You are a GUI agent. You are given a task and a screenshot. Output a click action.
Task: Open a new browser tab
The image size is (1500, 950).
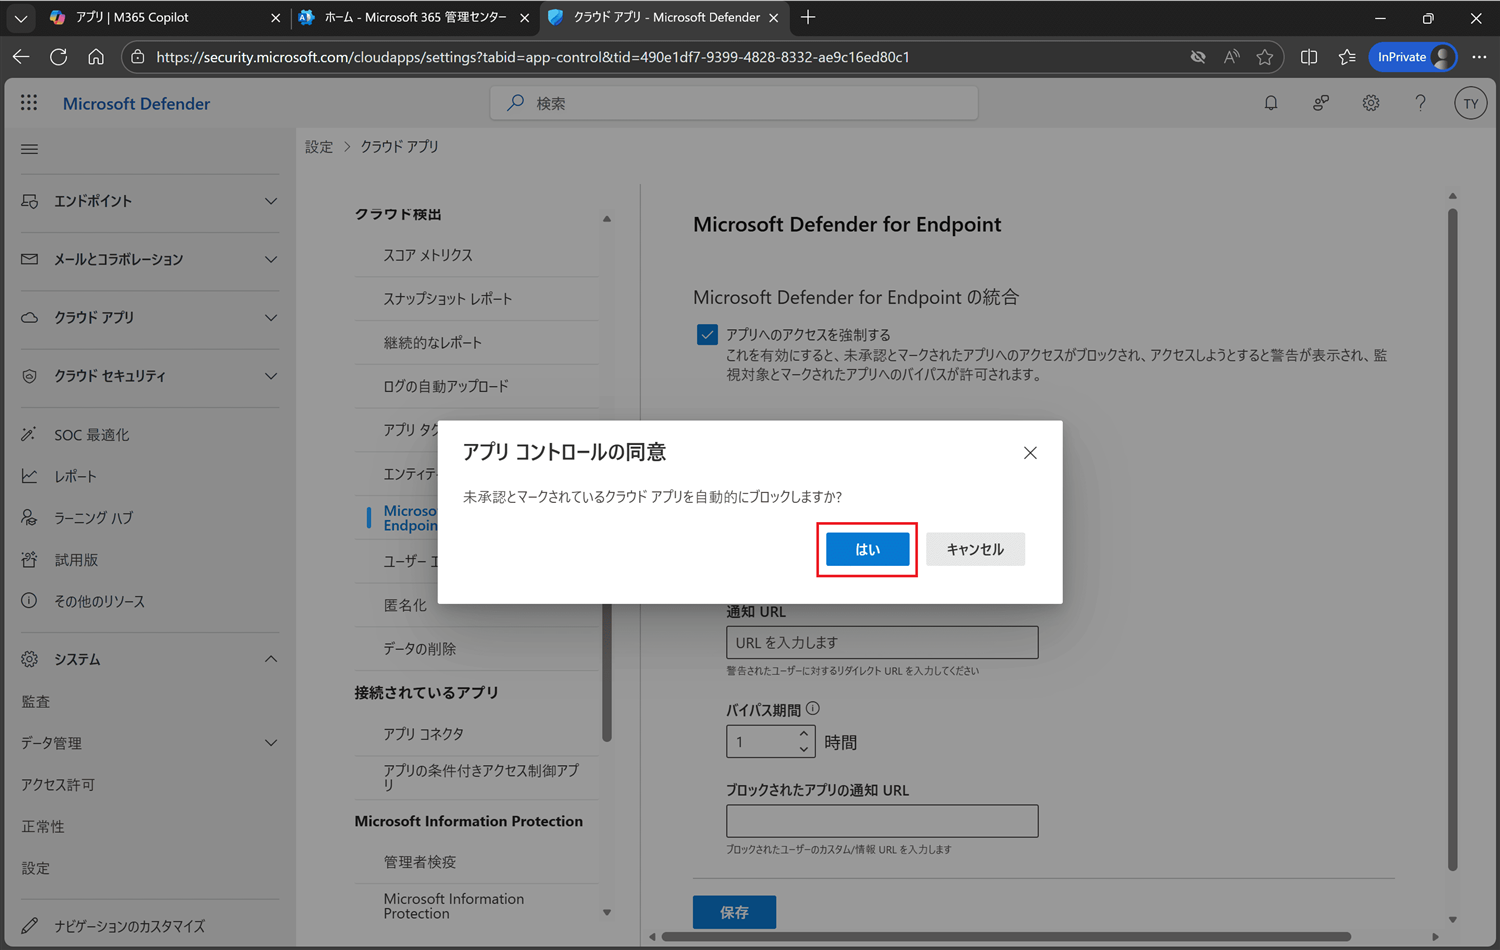click(808, 18)
